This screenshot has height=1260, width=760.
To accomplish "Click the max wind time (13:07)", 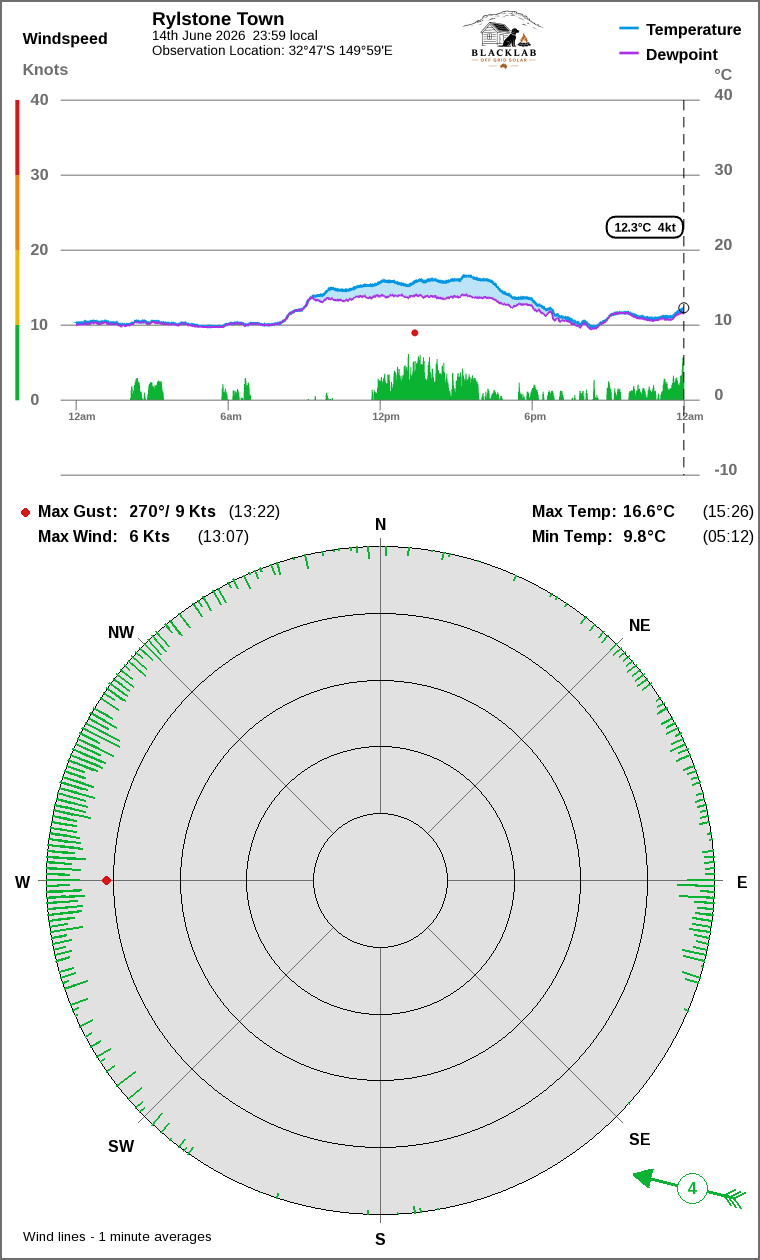I will [223, 536].
